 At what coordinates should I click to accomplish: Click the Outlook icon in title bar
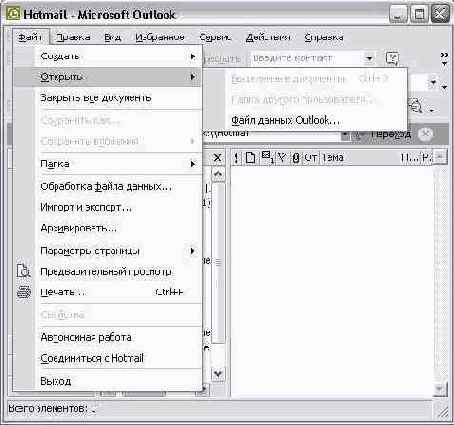click(x=13, y=14)
